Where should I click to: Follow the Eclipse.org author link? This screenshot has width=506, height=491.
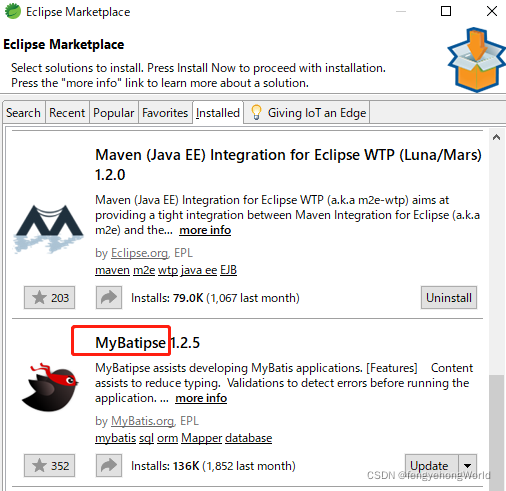[139, 253]
